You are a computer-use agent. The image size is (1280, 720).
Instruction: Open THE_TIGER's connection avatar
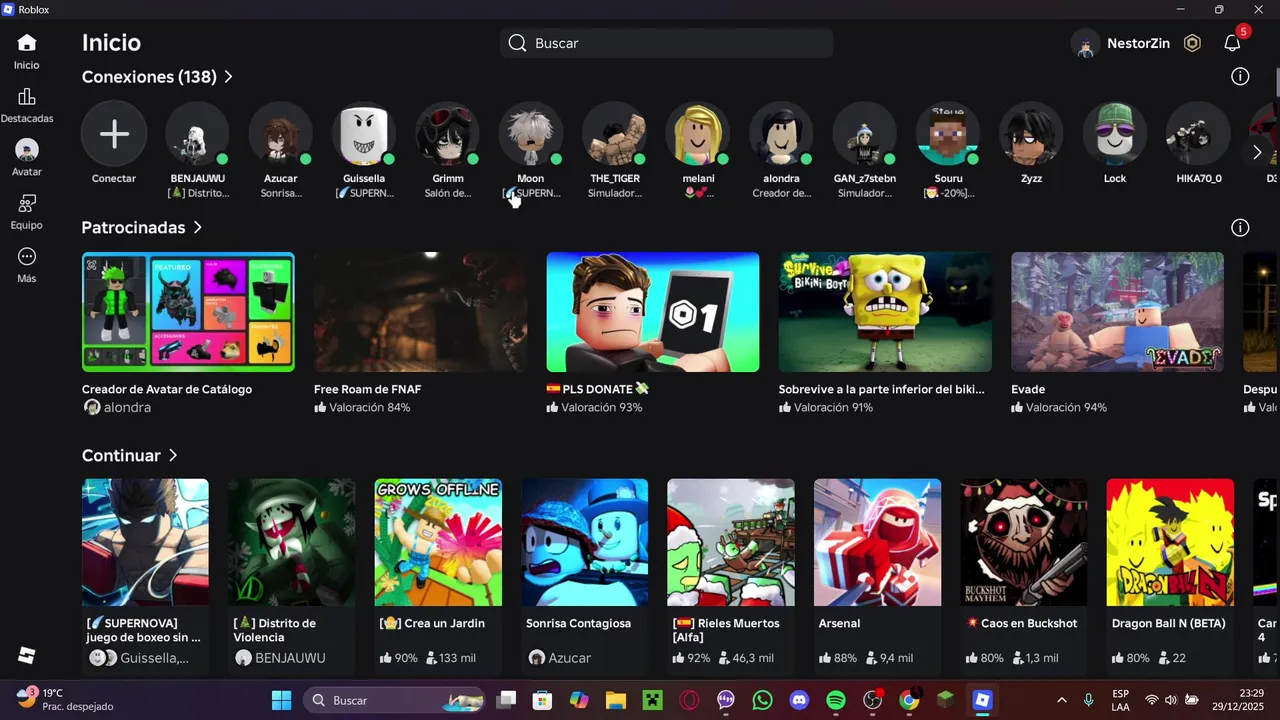pos(614,134)
